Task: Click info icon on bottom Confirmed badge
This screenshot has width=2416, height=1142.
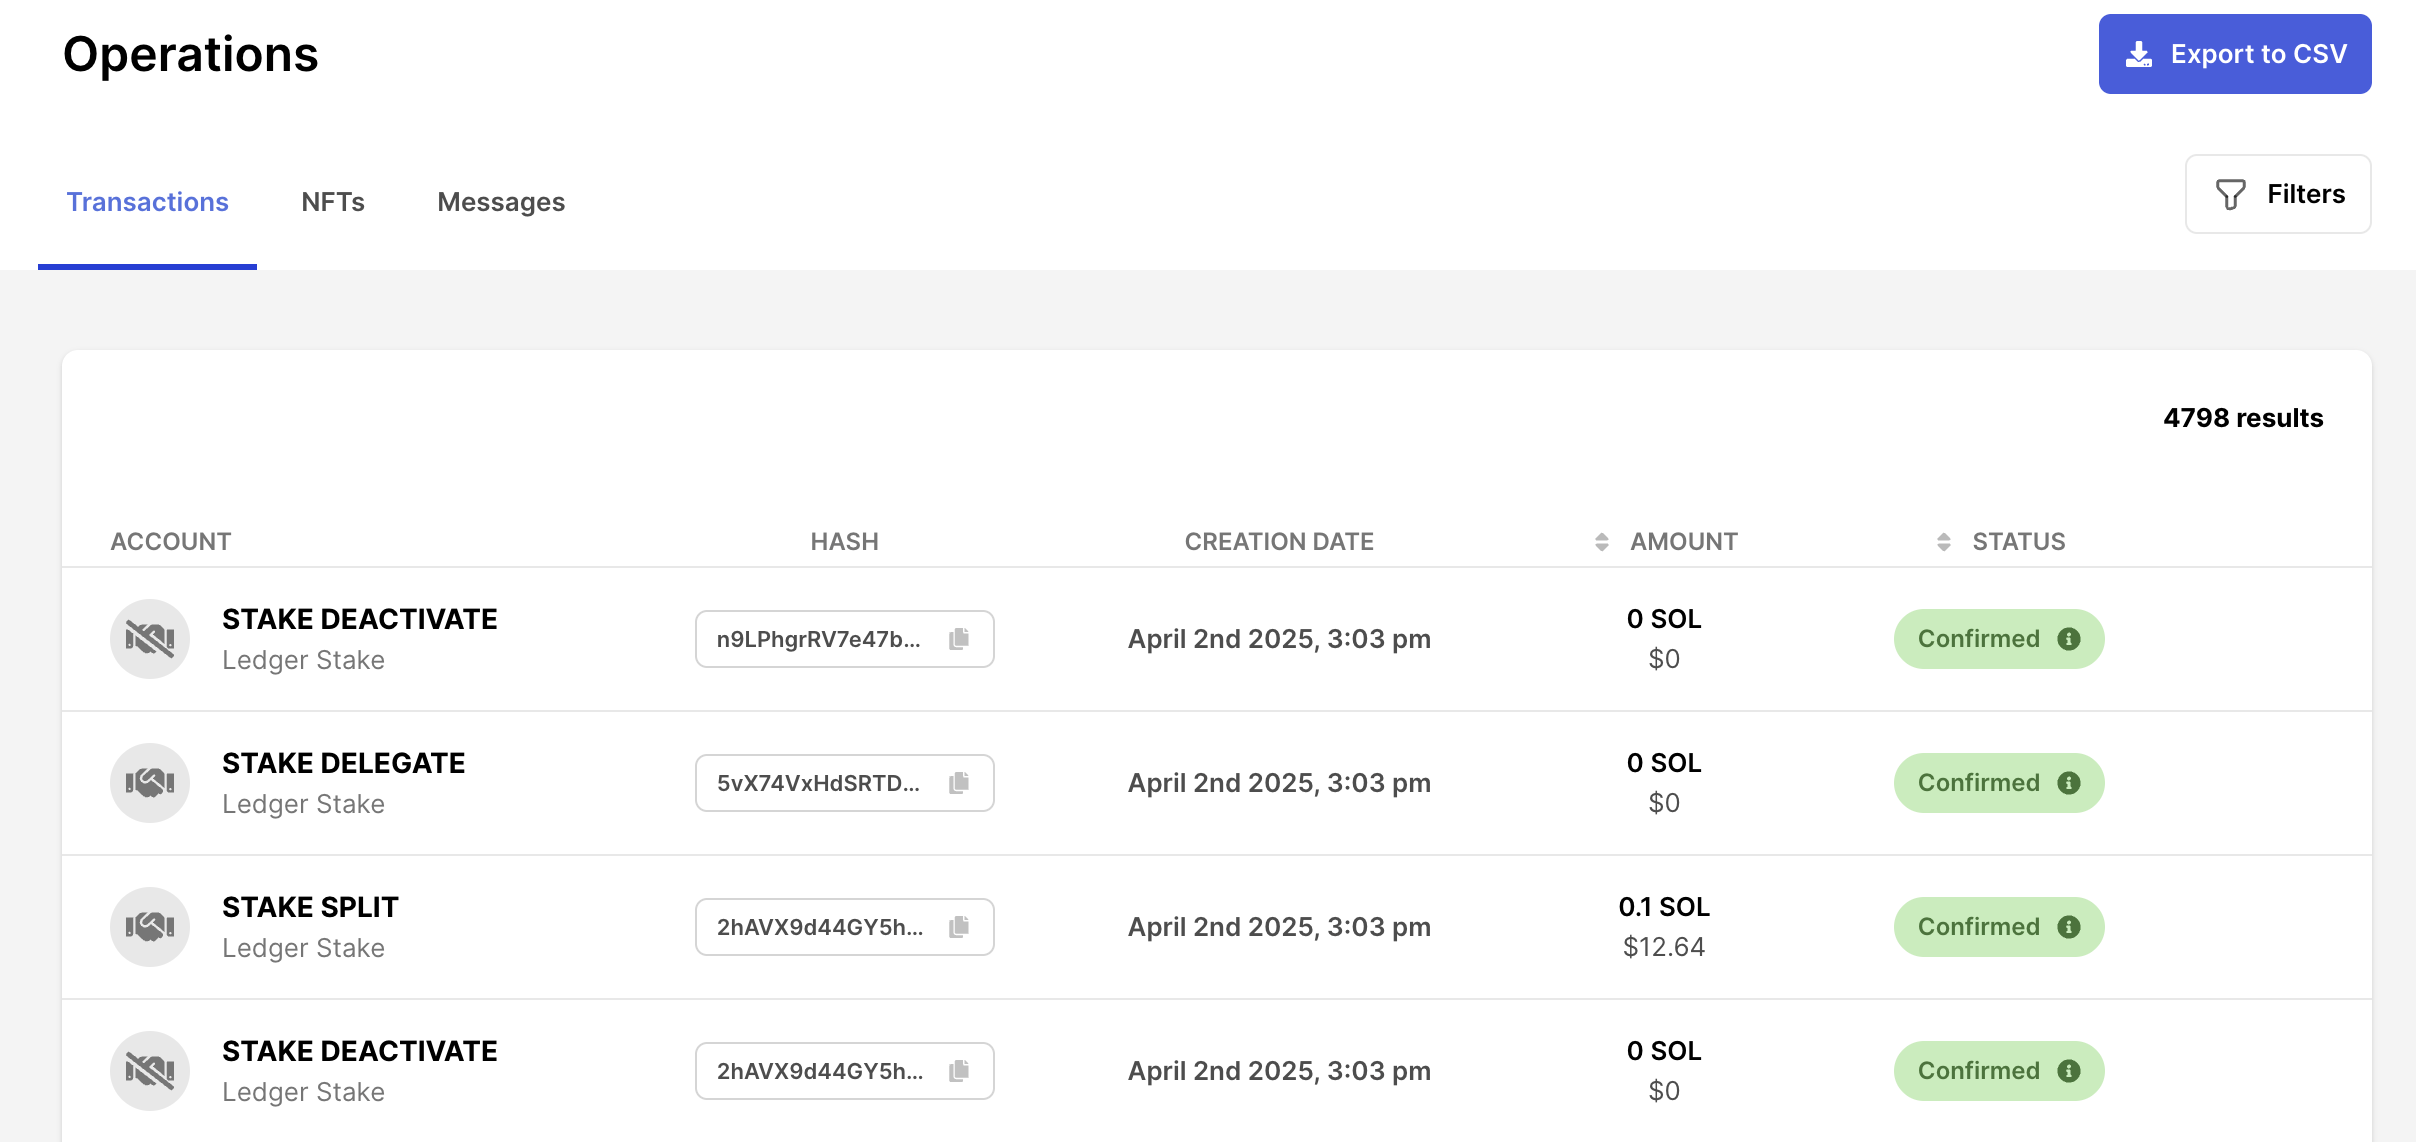Action: coord(2069,1071)
